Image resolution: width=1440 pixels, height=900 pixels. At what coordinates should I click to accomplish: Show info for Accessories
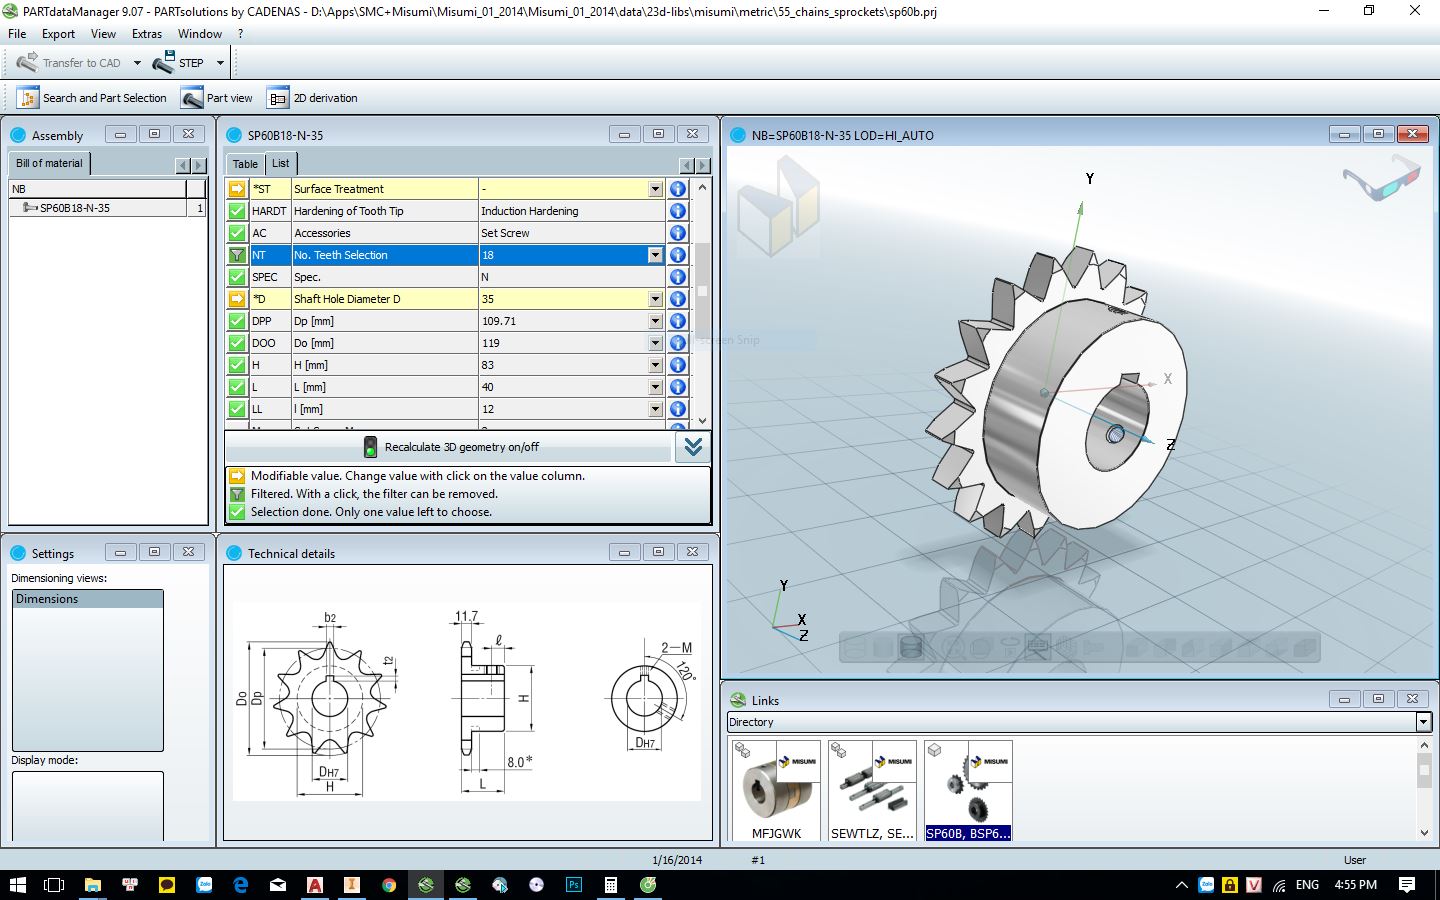click(x=678, y=233)
